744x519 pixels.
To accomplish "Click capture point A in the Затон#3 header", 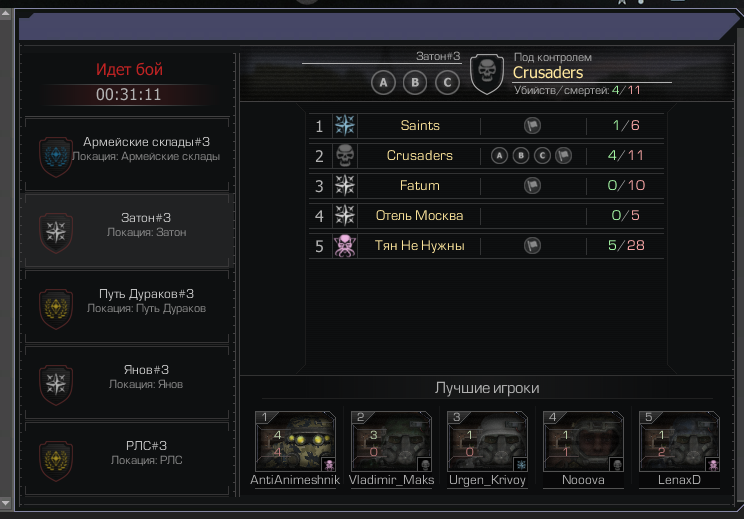I will tap(383, 83).
